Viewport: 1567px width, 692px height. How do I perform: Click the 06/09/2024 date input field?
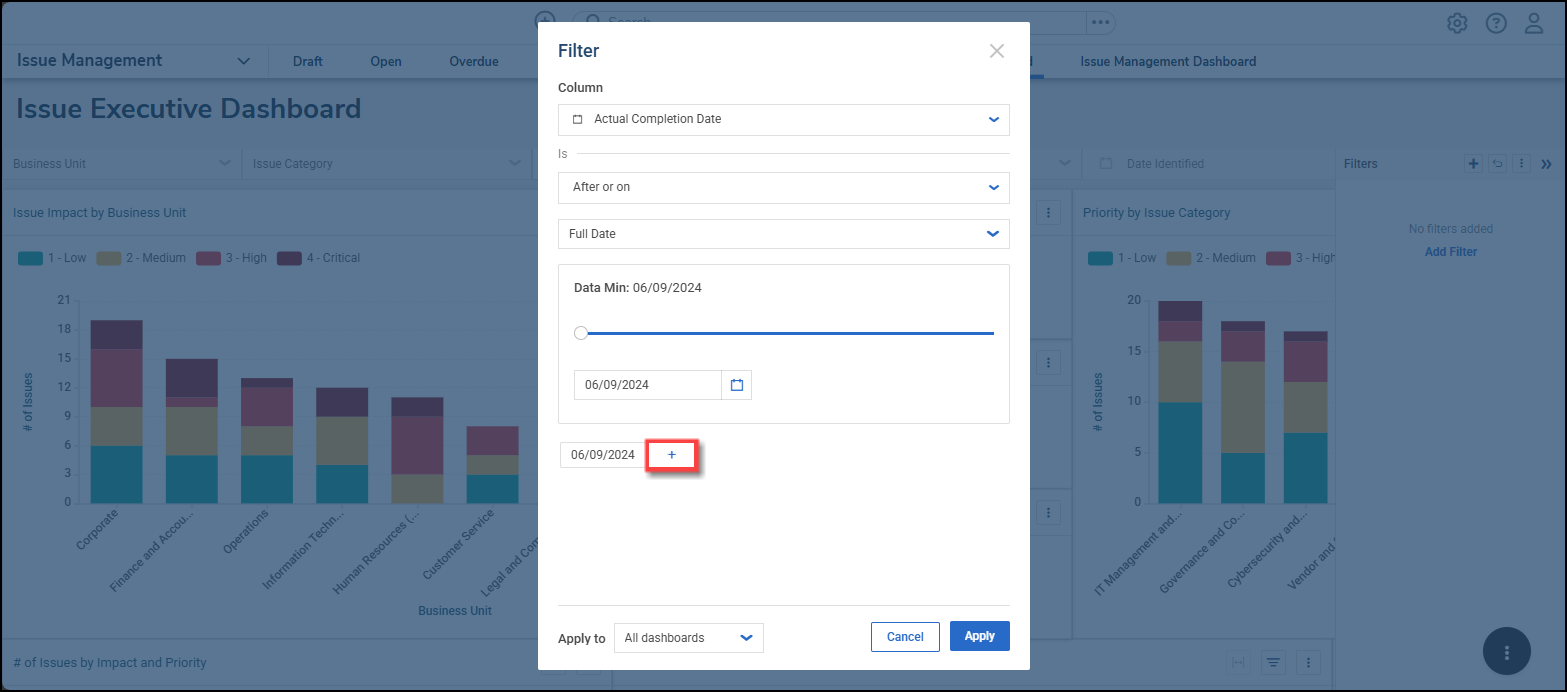[x=647, y=385]
